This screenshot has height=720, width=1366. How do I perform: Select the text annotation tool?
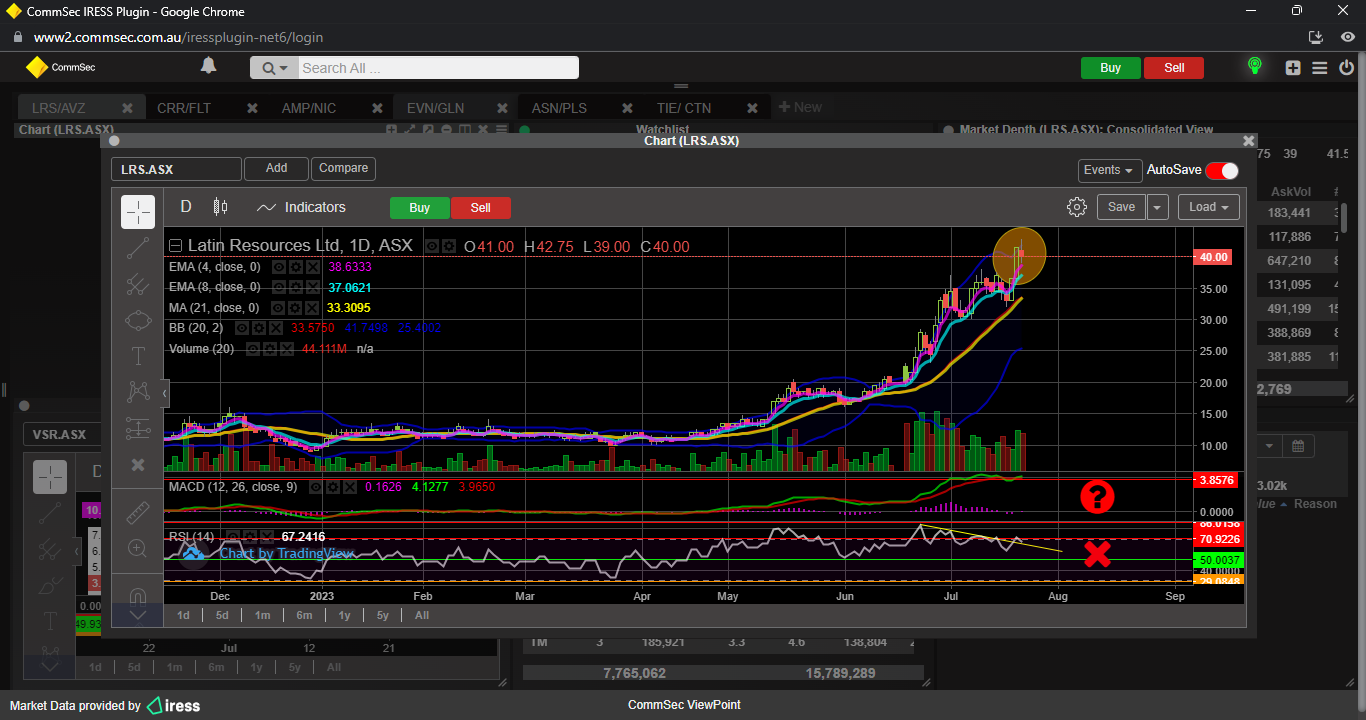(138, 356)
